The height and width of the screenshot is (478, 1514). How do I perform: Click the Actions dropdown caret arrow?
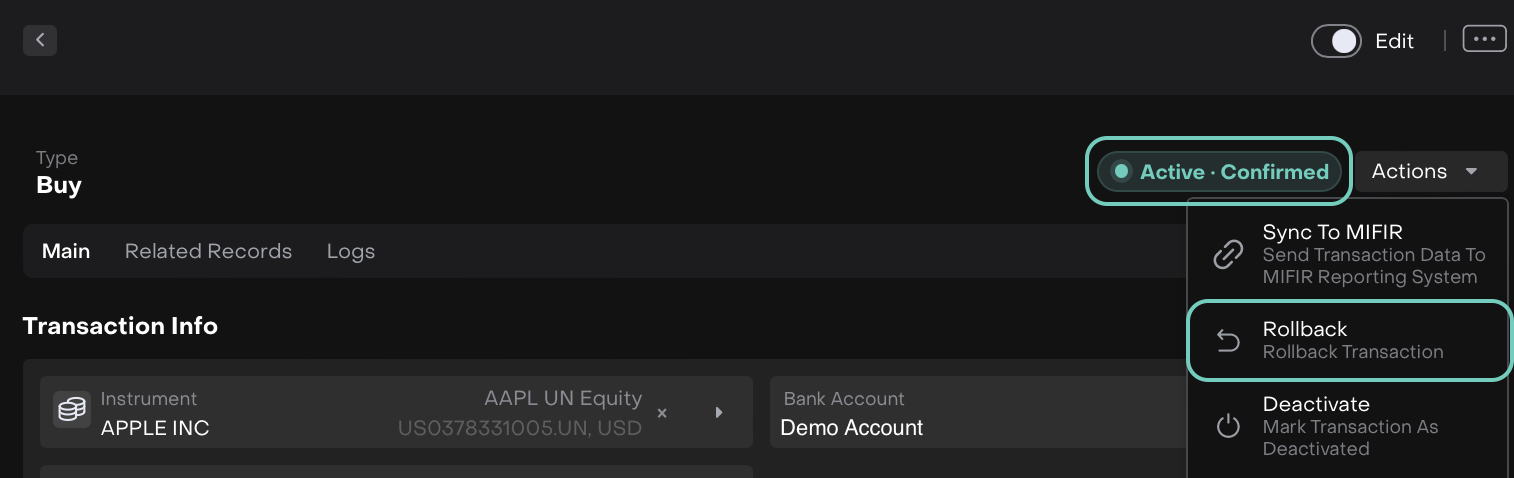[1471, 172]
